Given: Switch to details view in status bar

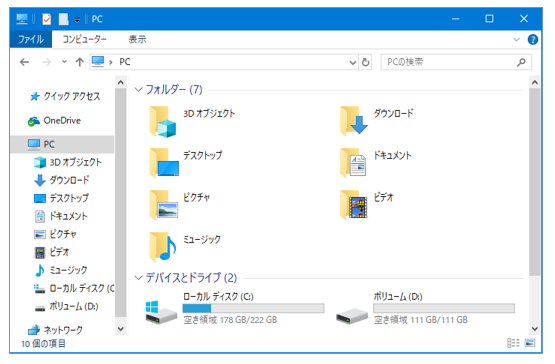Looking at the screenshot, I should 513,343.
